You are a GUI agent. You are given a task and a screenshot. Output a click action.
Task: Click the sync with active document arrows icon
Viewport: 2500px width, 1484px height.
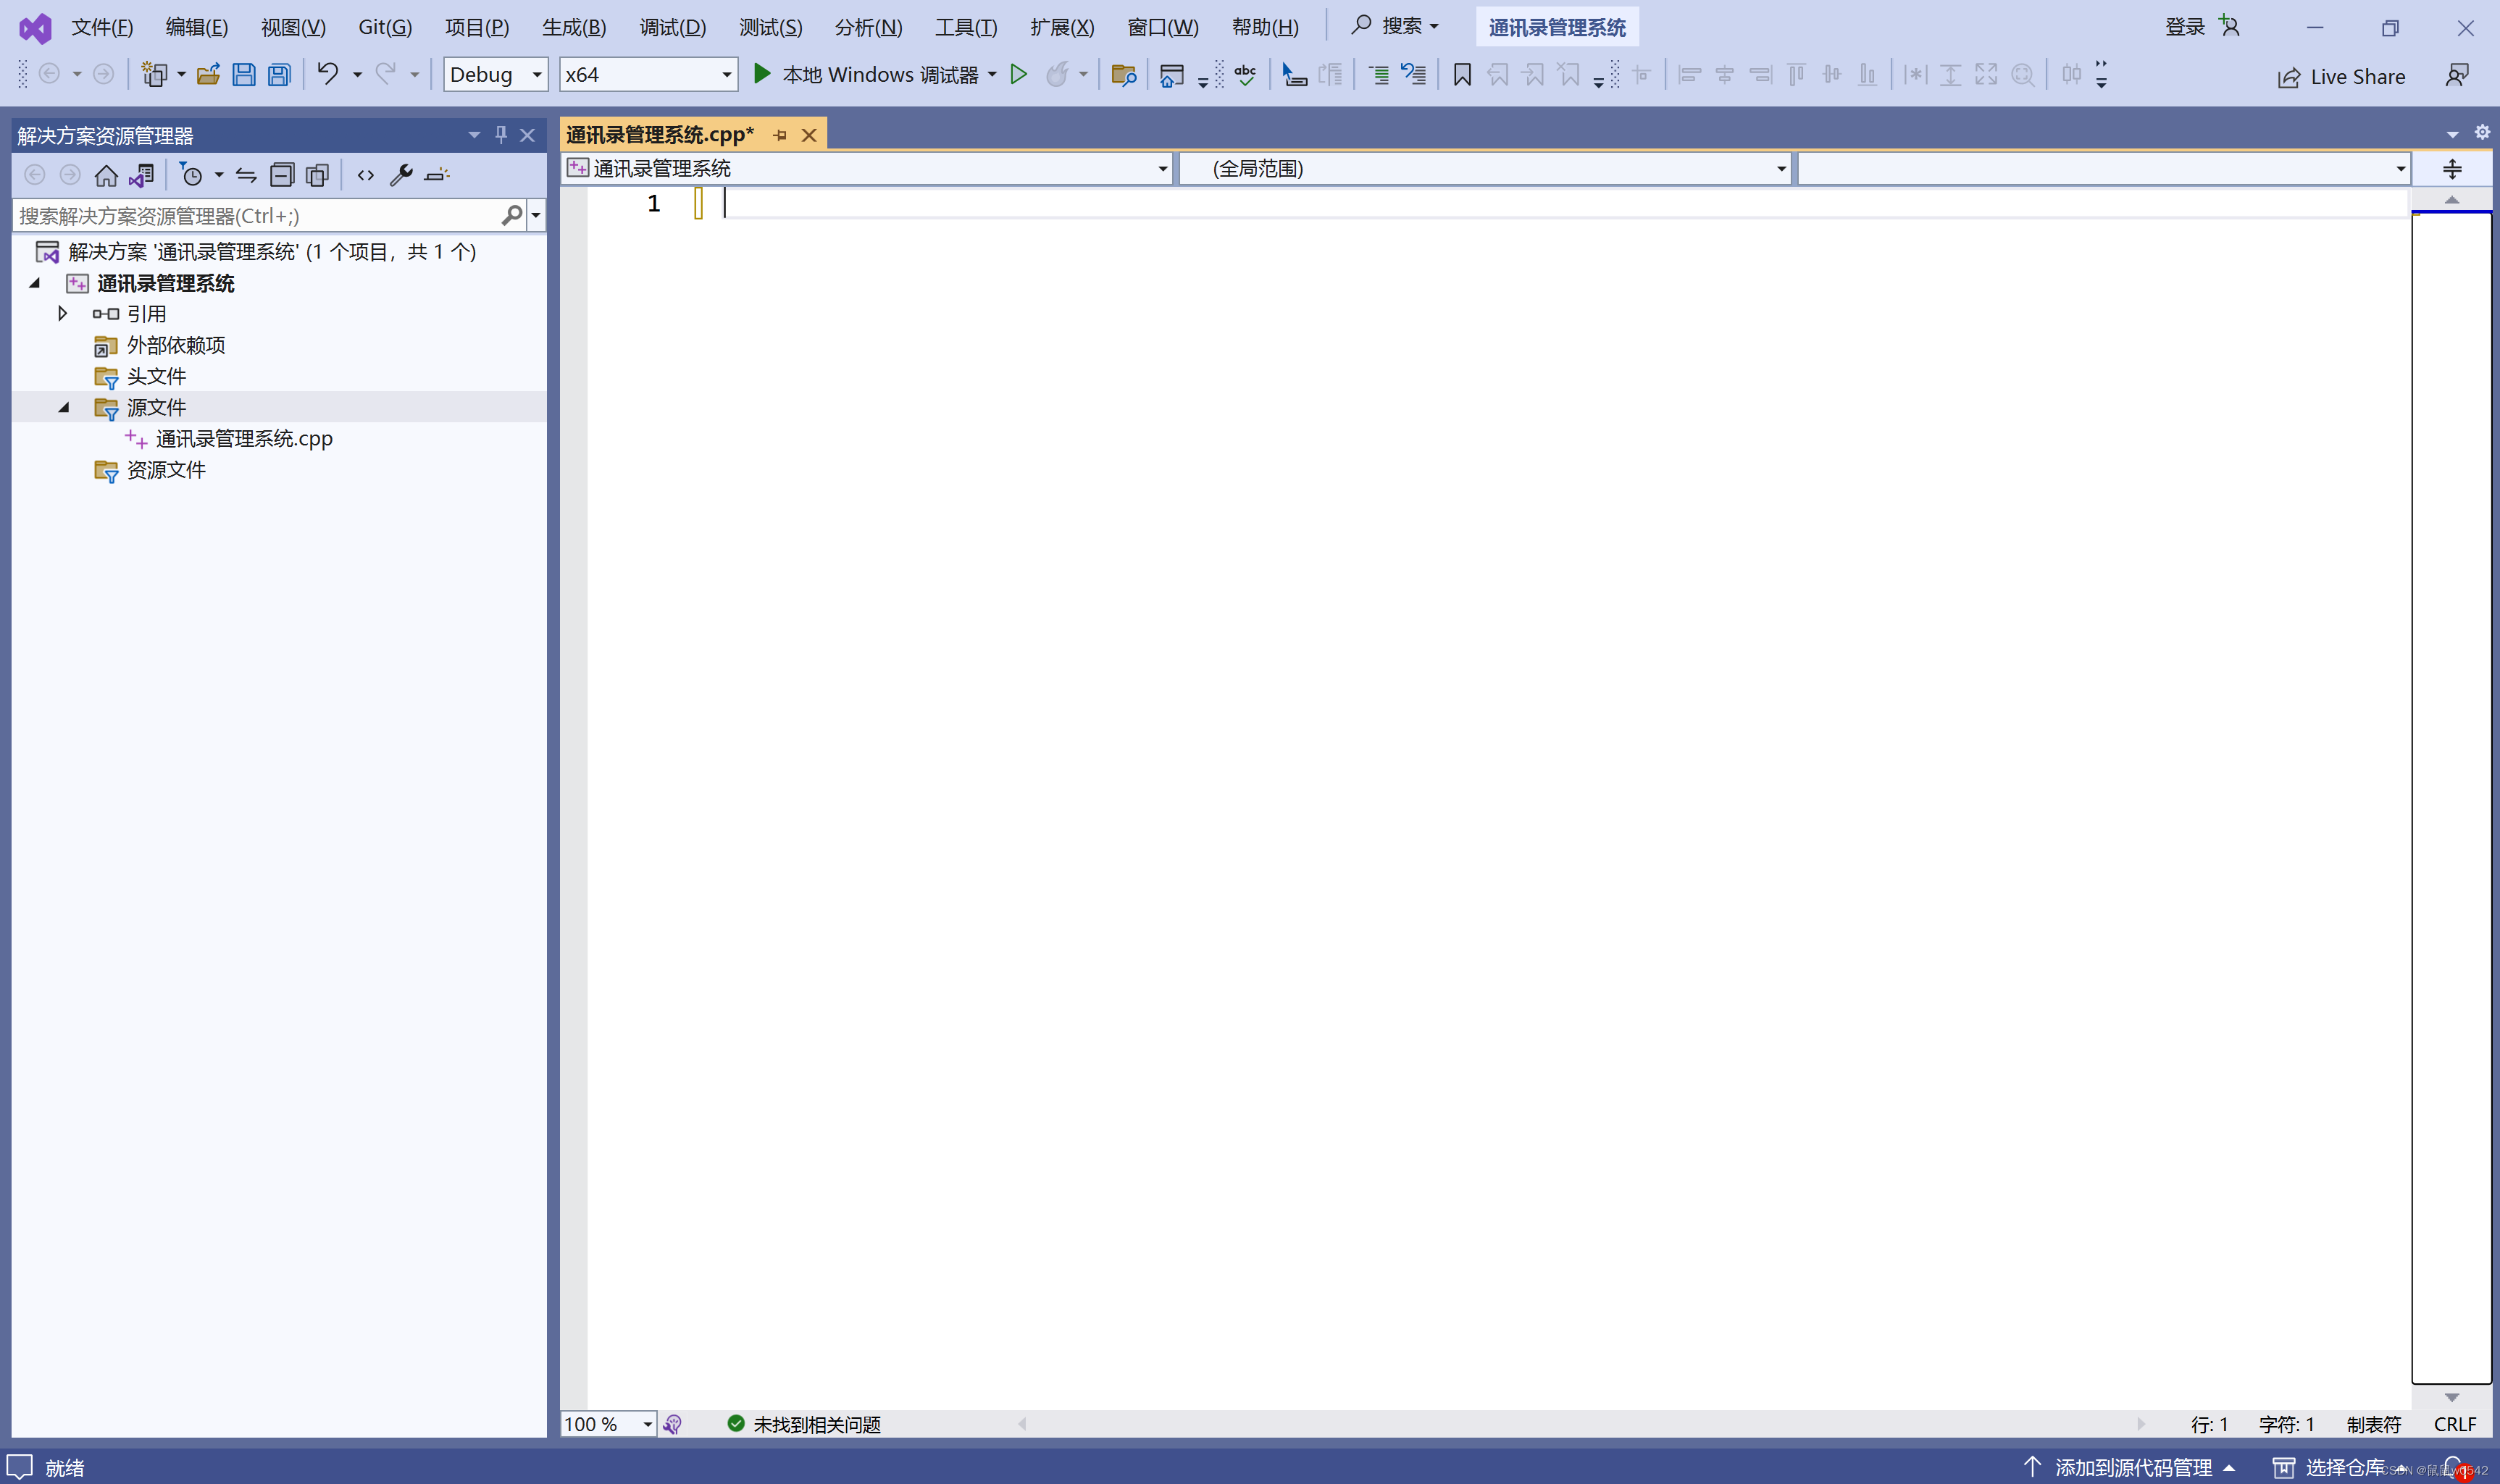point(246,176)
